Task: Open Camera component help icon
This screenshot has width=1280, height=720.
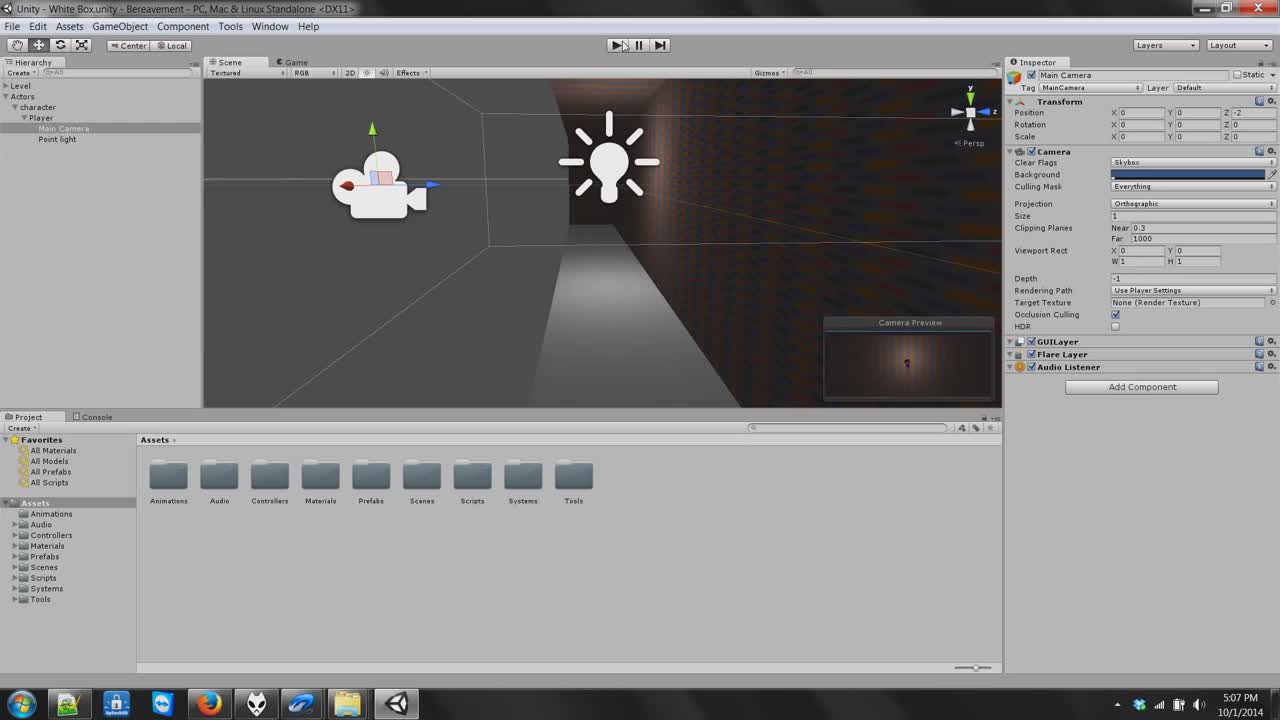Action: (1260, 152)
